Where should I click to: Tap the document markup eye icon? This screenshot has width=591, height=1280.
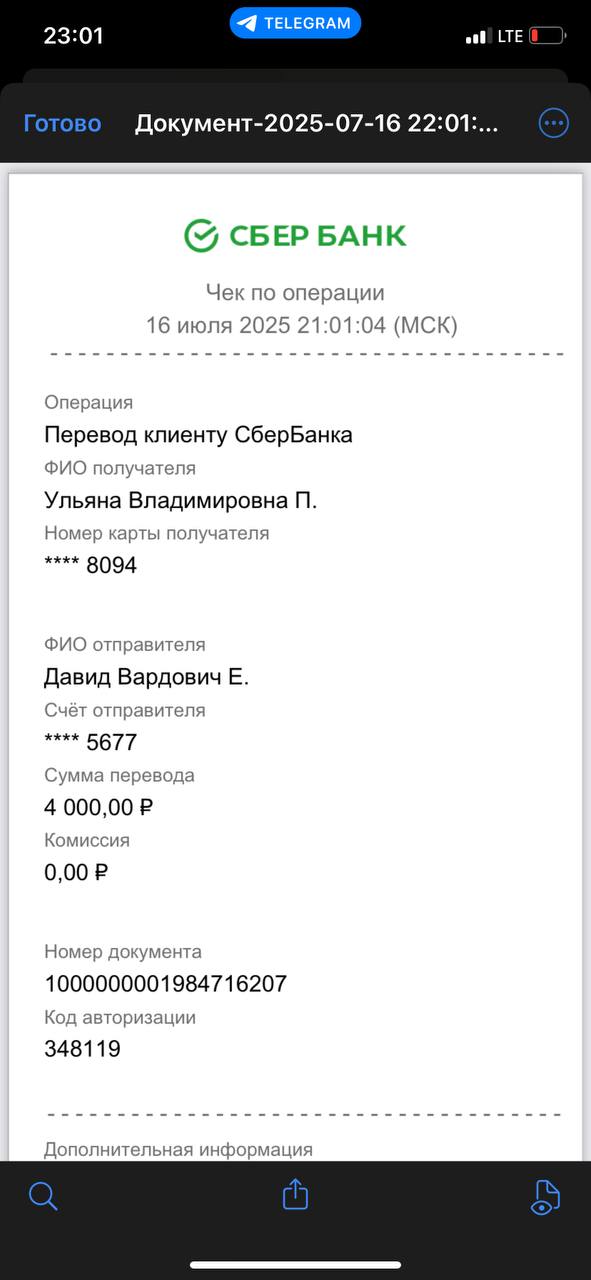pyautogui.click(x=545, y=1196)
